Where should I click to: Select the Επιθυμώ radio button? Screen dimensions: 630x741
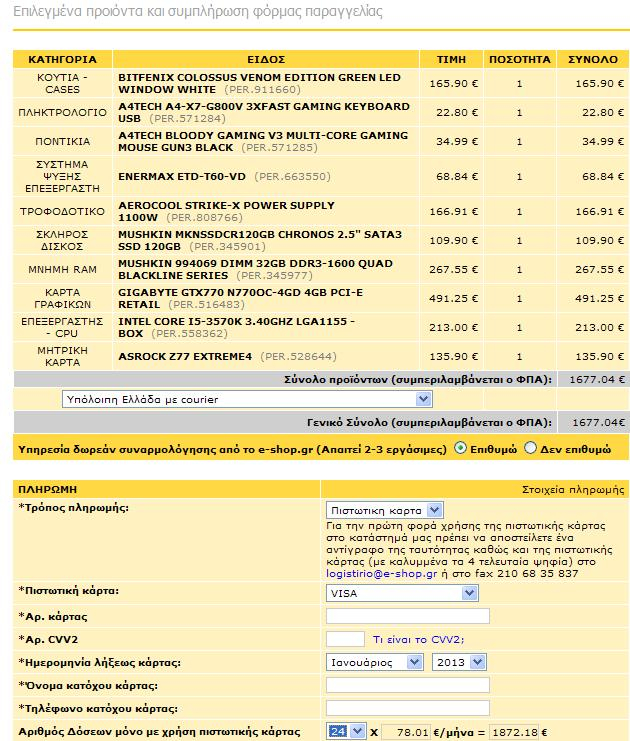[x=460, y=448]
